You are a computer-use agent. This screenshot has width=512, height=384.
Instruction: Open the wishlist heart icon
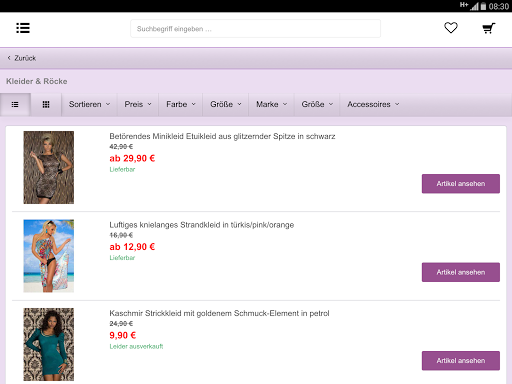[x=451, y=28]
